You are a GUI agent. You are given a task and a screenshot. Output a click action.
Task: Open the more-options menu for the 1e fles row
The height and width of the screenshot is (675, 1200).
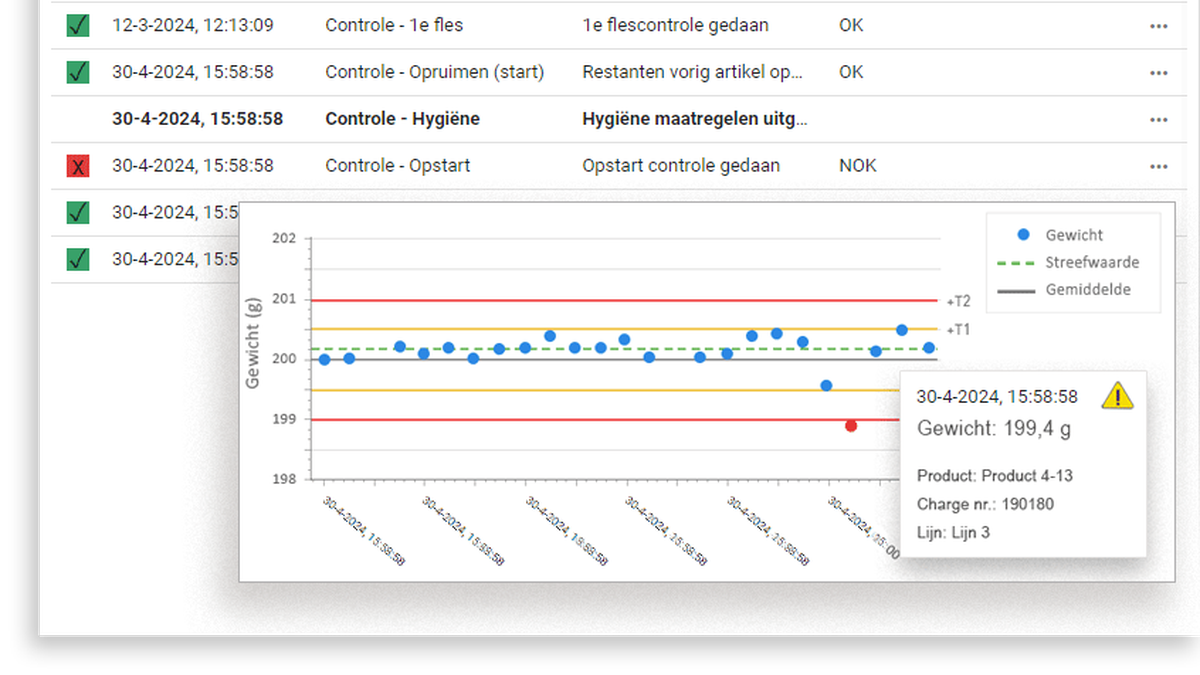coord(1158,26)
